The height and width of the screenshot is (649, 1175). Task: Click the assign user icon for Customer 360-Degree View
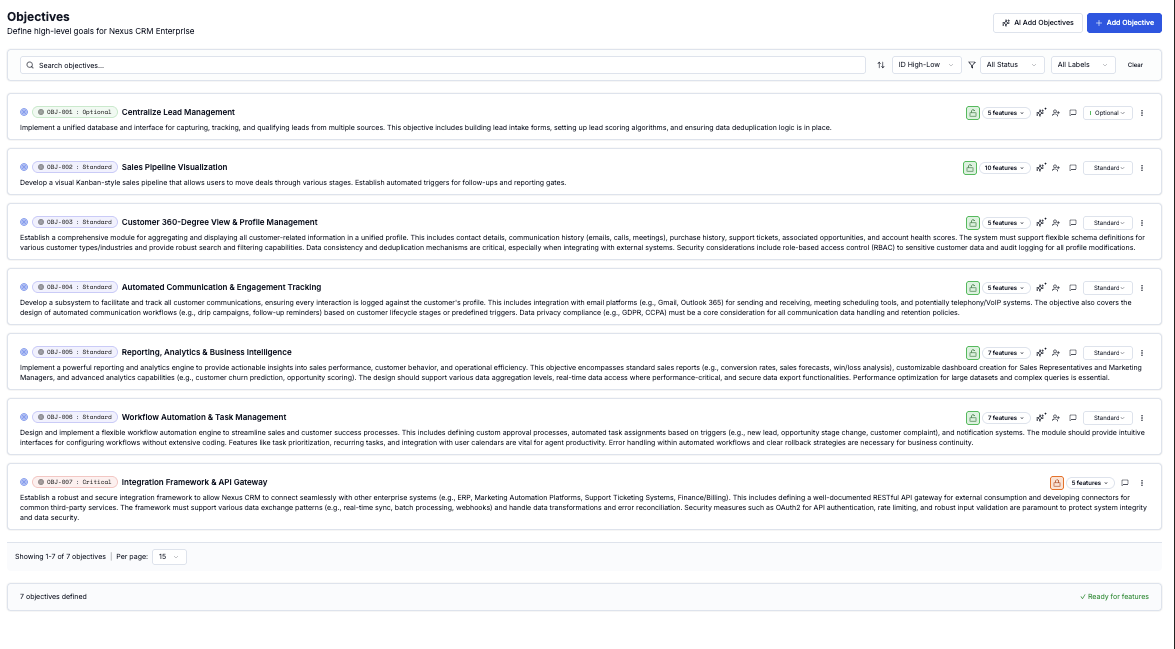pyautogui.click(x=1056, y=223)
